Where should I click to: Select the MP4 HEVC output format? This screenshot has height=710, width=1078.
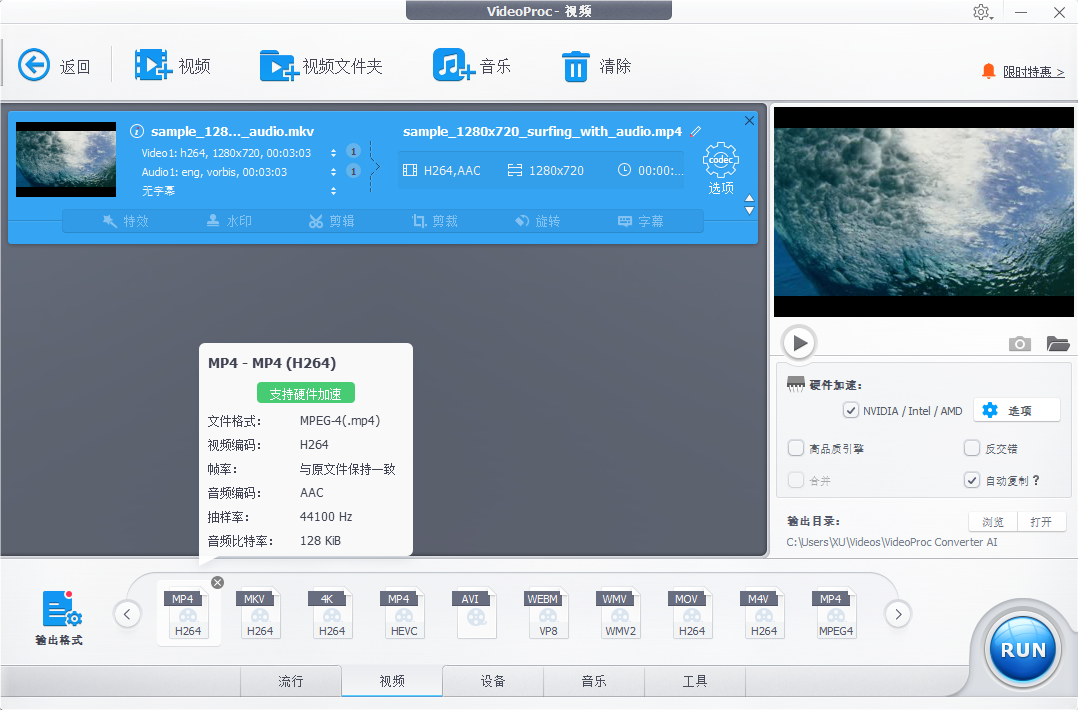click(403, 613)
